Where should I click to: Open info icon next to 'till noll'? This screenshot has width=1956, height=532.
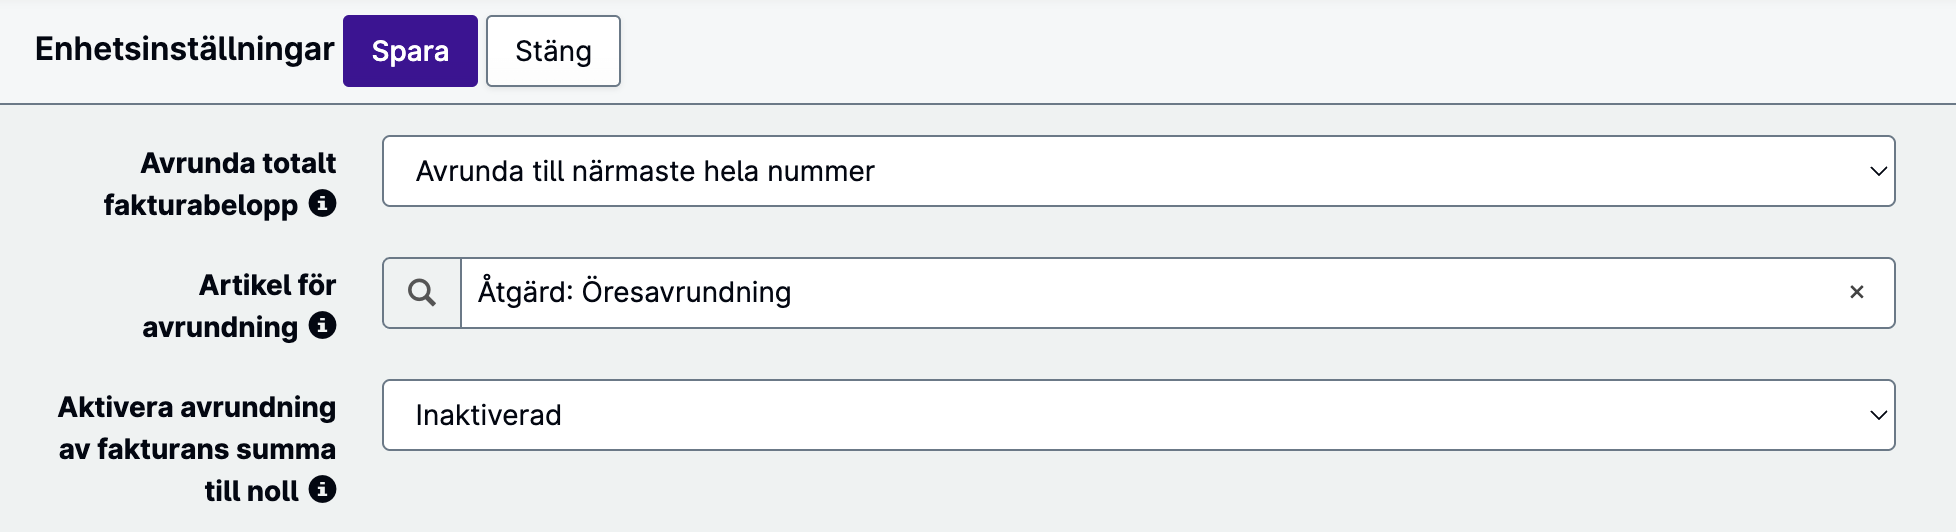pos(322,490)
